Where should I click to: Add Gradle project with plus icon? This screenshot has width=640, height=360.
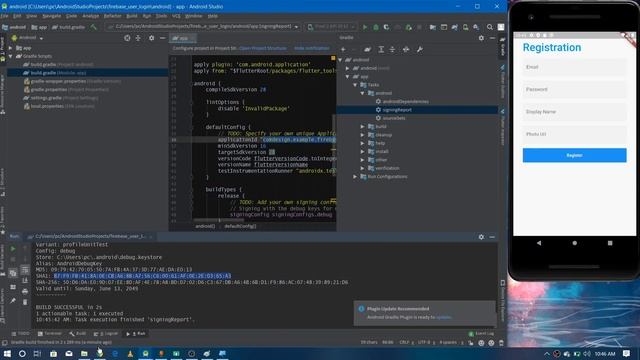tap(343, 49)
